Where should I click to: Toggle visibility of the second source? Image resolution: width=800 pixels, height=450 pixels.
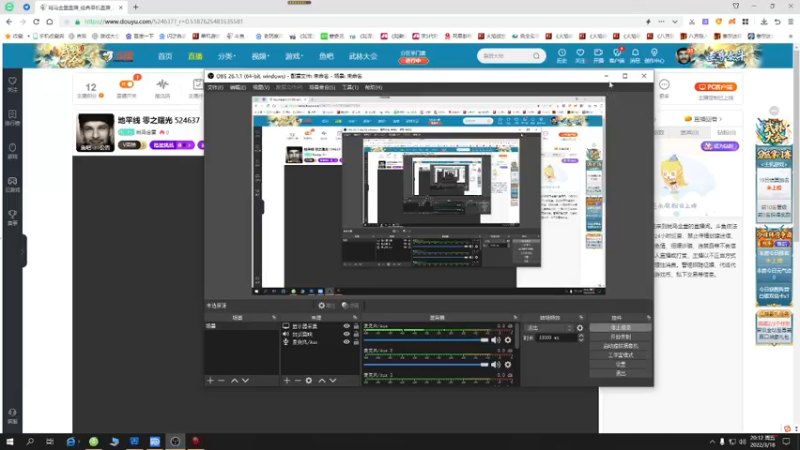[x=346, y=334]
